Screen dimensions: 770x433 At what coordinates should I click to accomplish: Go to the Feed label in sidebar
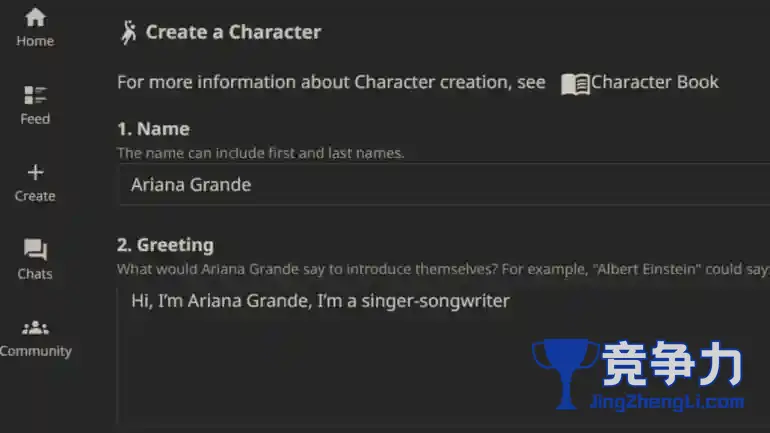35,119
